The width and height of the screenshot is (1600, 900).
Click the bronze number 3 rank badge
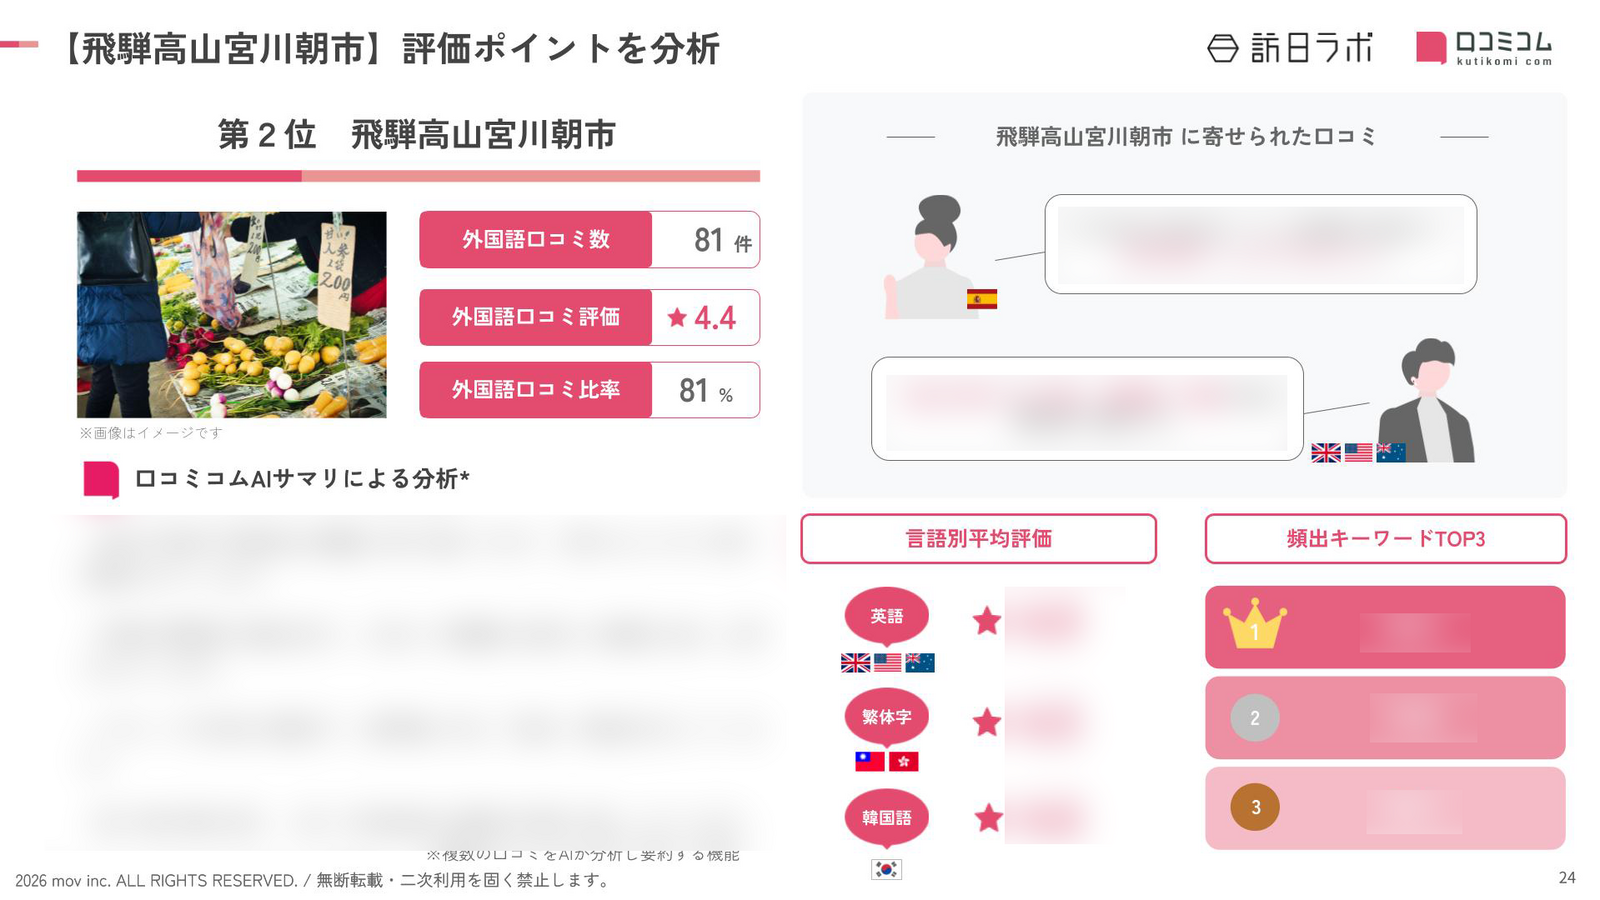(1255, 807)
